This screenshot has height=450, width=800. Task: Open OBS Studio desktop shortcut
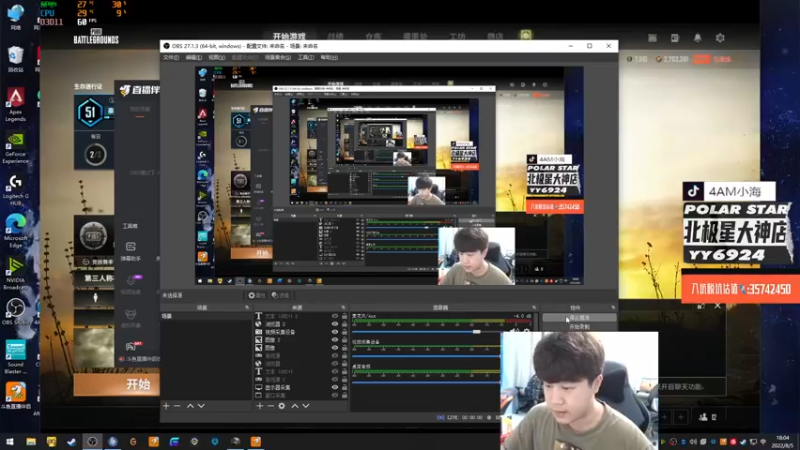tap(15, 312)
